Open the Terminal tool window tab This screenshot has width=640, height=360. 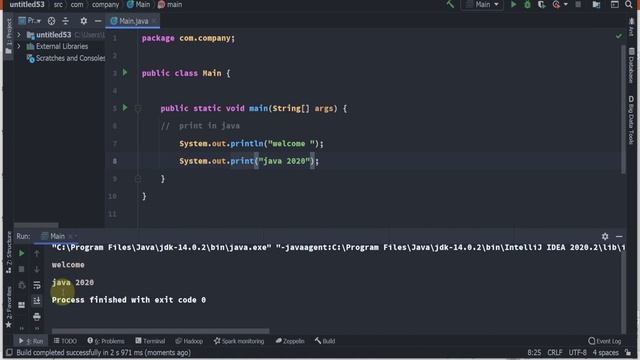(x=150, y=341)
